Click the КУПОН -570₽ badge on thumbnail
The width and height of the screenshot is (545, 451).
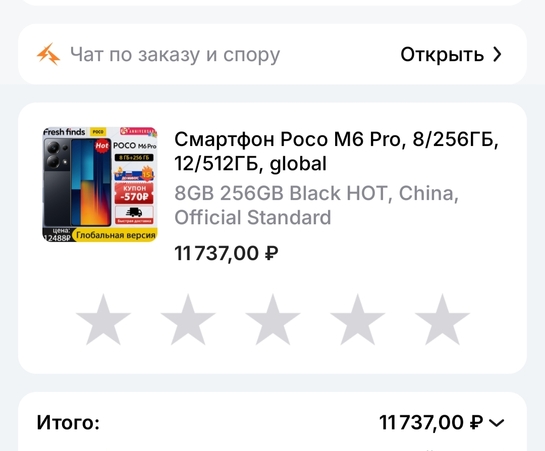point(134,193)
